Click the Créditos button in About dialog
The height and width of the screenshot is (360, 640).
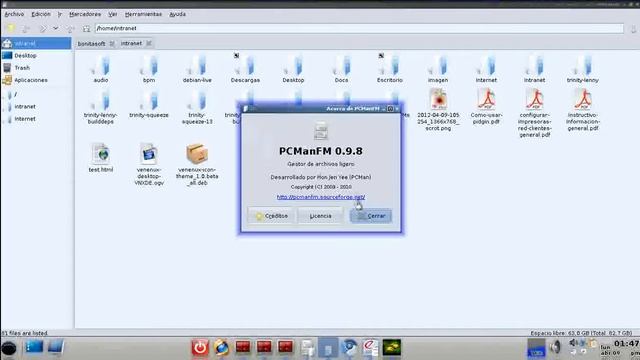tap(271, 216)
